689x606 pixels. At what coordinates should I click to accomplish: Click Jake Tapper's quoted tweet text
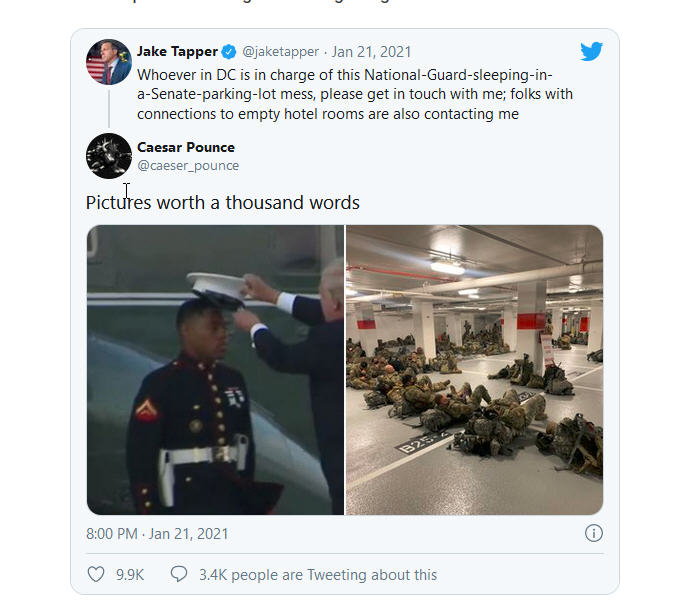[x=355, y=94]
